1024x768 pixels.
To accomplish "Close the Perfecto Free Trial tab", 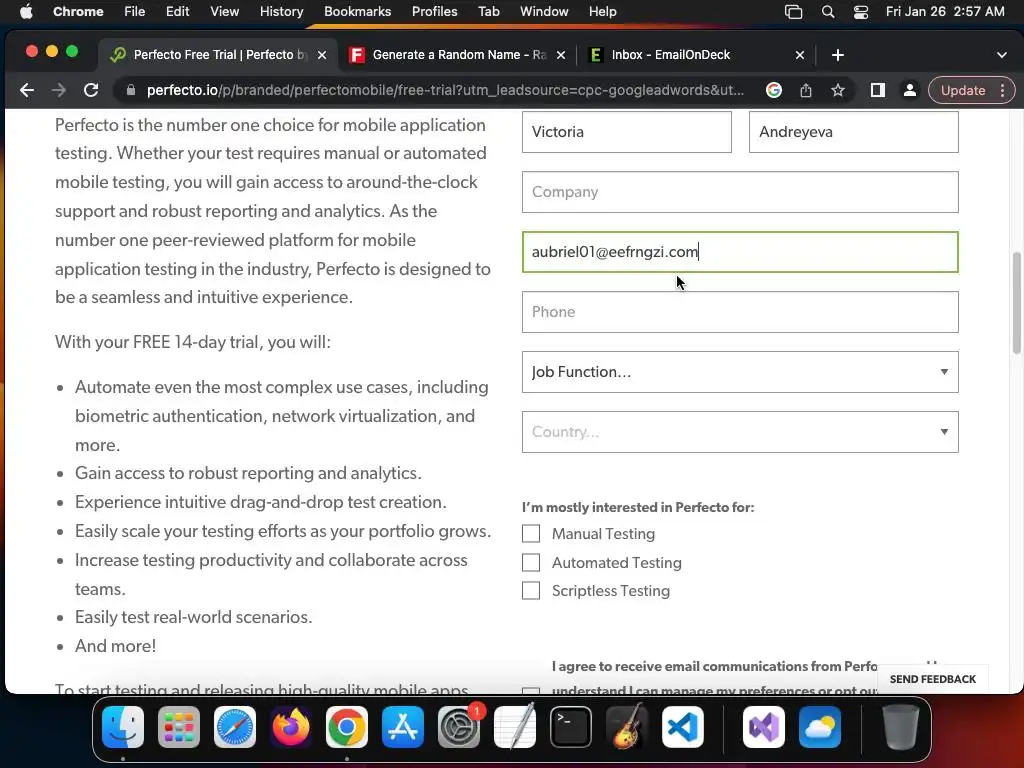I will (322, 56).
